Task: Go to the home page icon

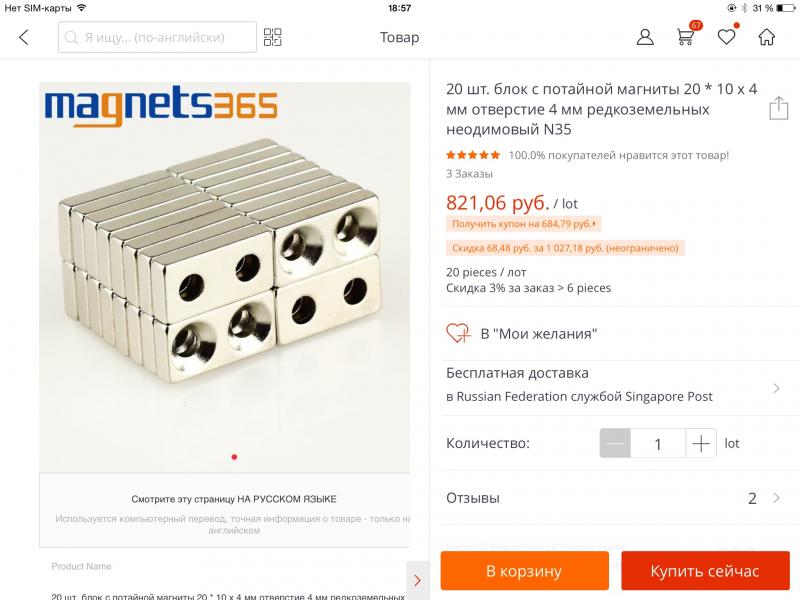Action: (x=766, y=38)
